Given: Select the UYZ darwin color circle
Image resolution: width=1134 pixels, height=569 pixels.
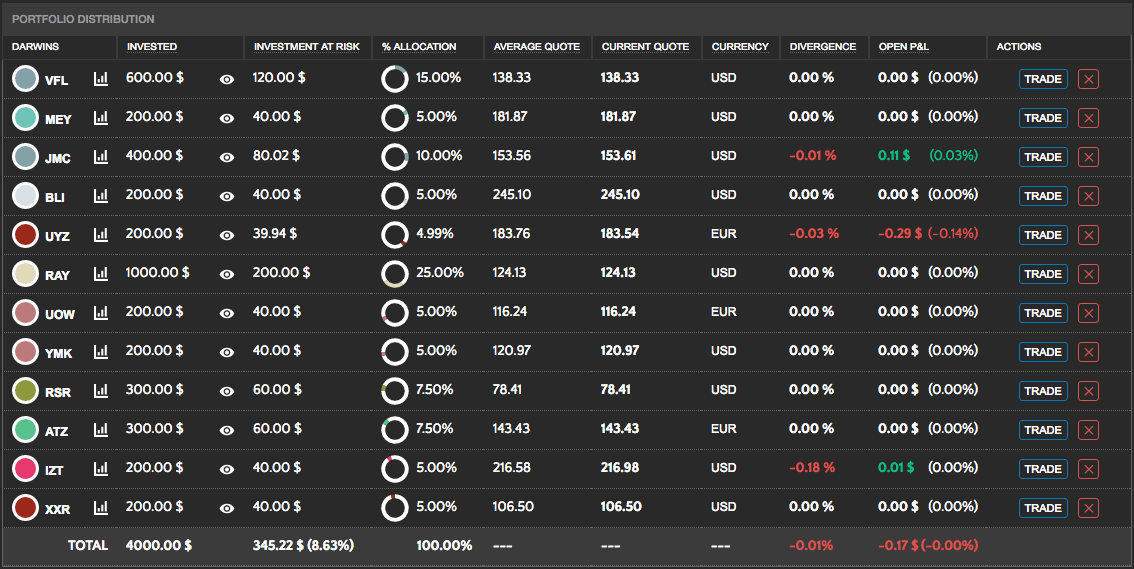Looking at the screenshot, I should click(x=26, y=234).
